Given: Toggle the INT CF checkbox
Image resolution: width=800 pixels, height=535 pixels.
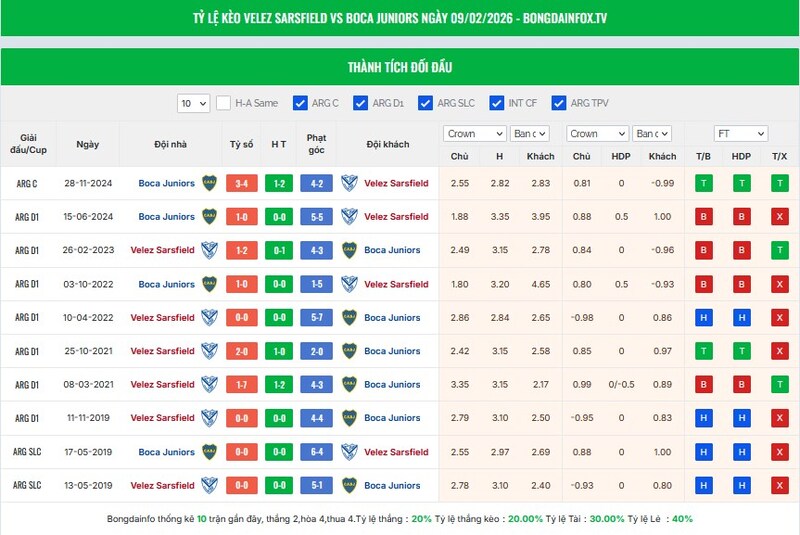Looking at the screenshot, I should [495, 103].
